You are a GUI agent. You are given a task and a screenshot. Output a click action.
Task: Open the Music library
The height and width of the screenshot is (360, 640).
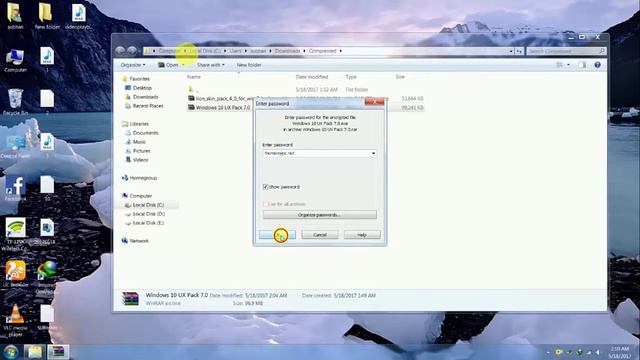[139, 142]
